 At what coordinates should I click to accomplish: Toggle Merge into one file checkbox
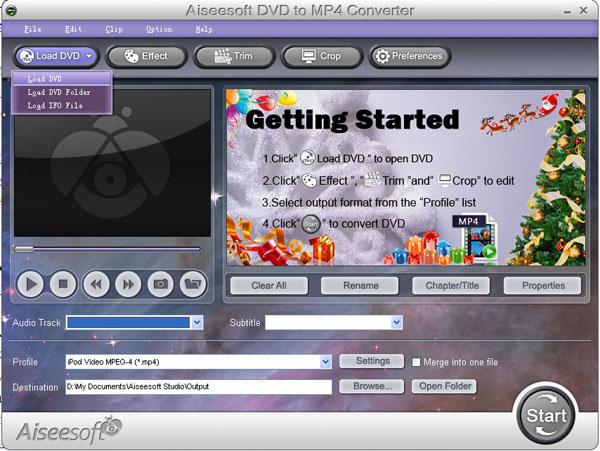[416, 362]
